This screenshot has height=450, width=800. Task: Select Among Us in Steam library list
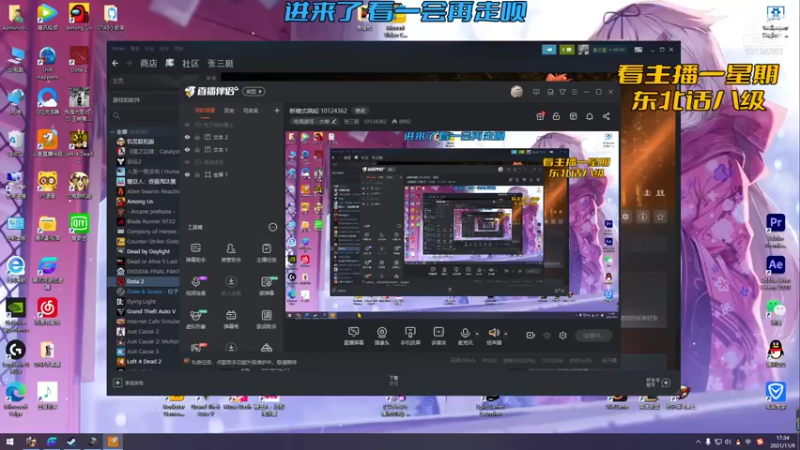pyautogui.click(x=140, y=202)
